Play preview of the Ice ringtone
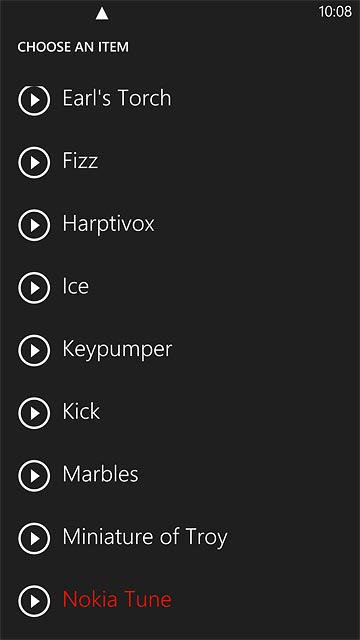This screenshot has height=640, width=360. pyautogui.click(x=34, y=288)
